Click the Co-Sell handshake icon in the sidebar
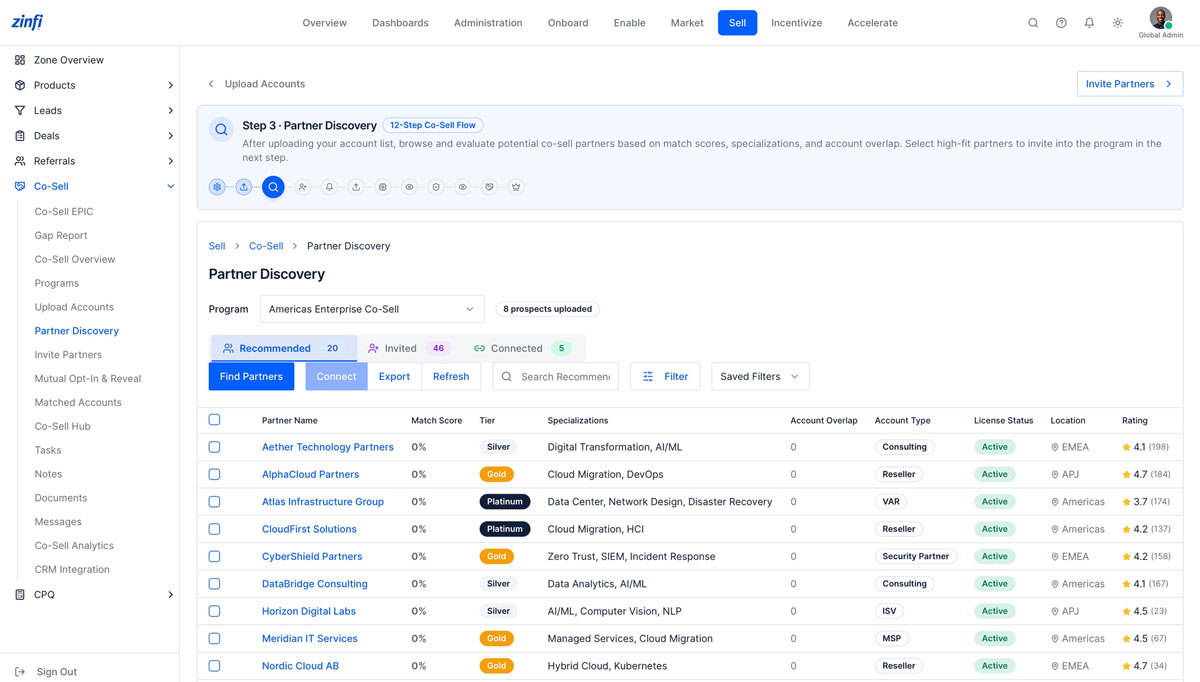The height and width of the screenshot is (682, 1200). [20, 186]
